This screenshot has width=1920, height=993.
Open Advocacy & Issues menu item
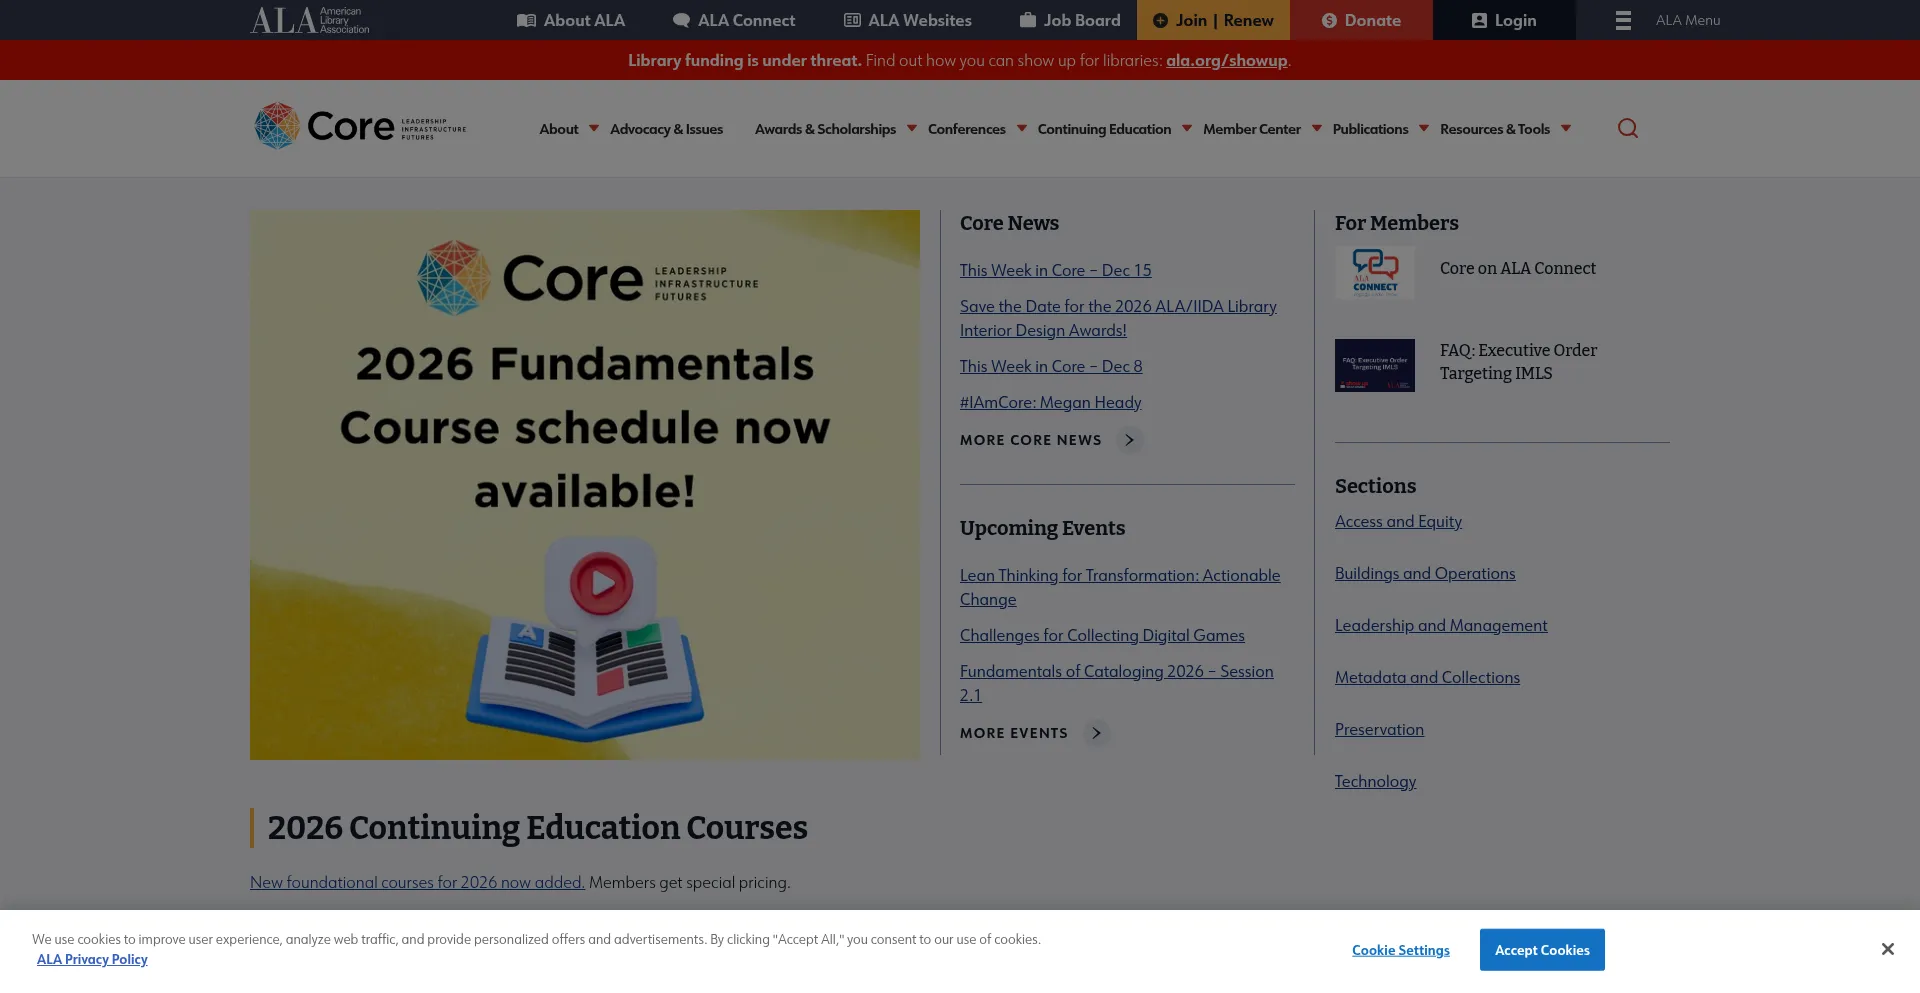666,129
